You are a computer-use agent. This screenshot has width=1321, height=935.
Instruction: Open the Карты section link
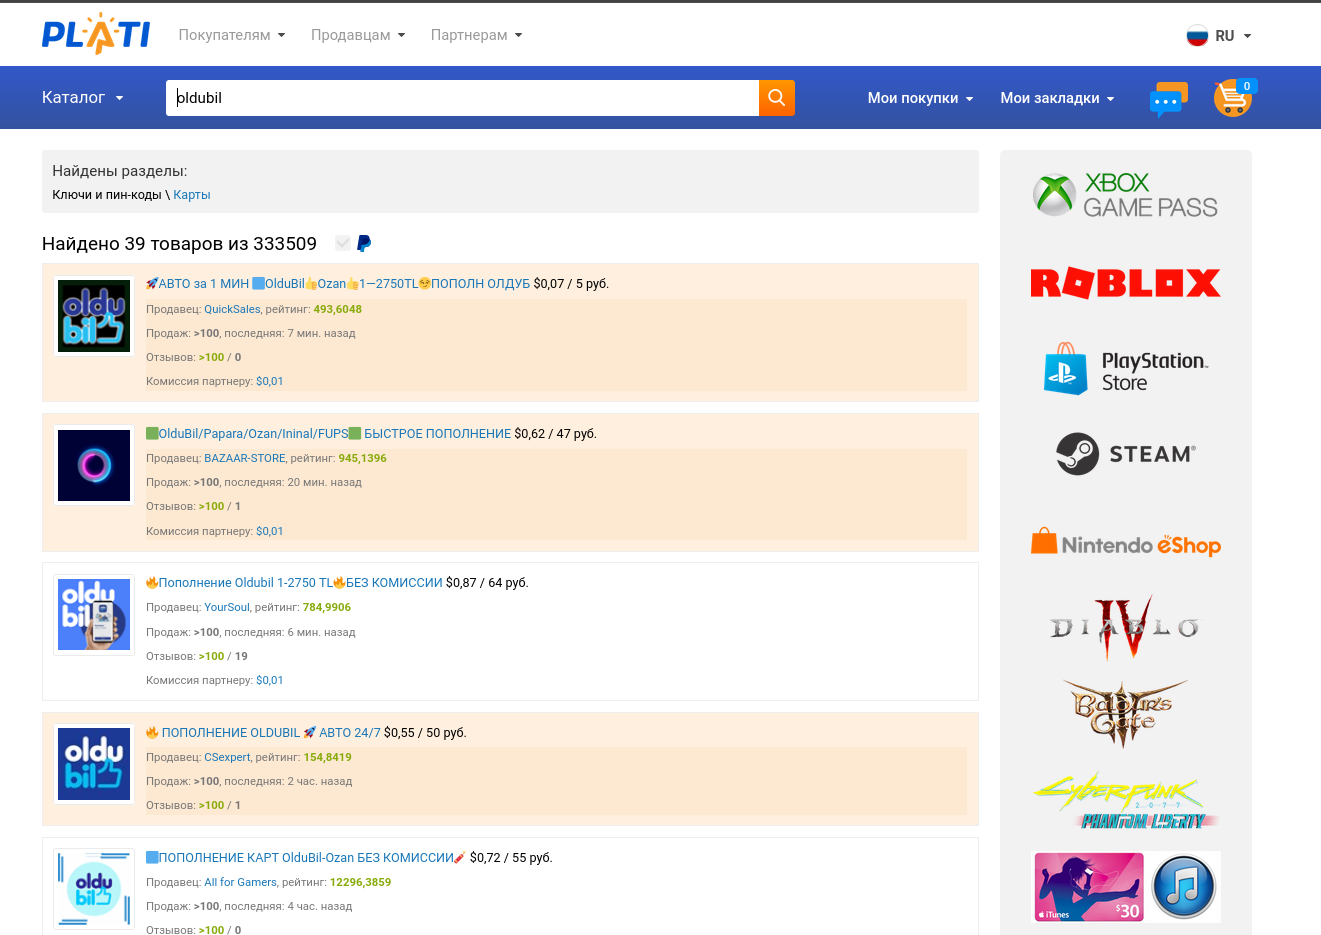[192, 195]
